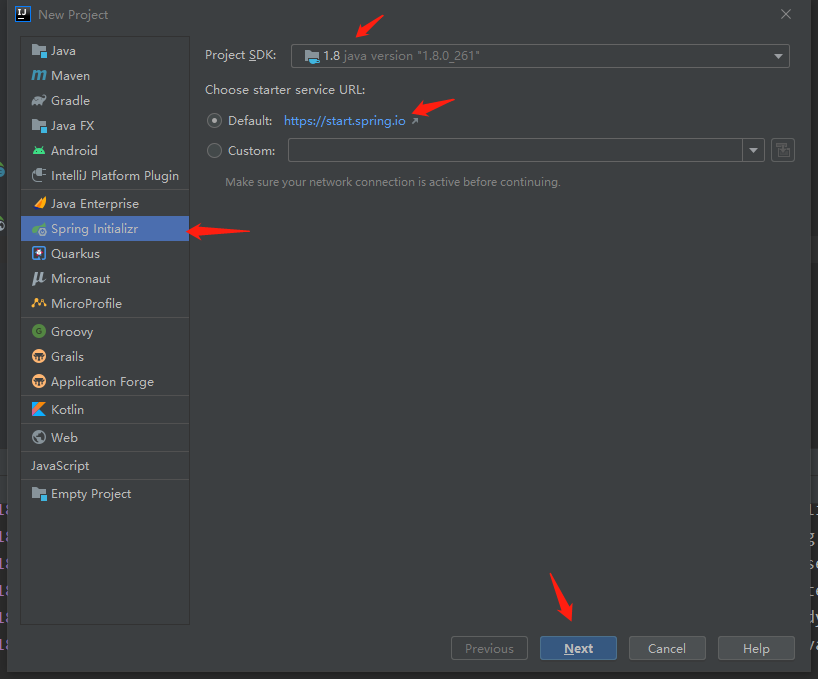
Task: Click the icon beside the Custom URL field
Action: 783,150
